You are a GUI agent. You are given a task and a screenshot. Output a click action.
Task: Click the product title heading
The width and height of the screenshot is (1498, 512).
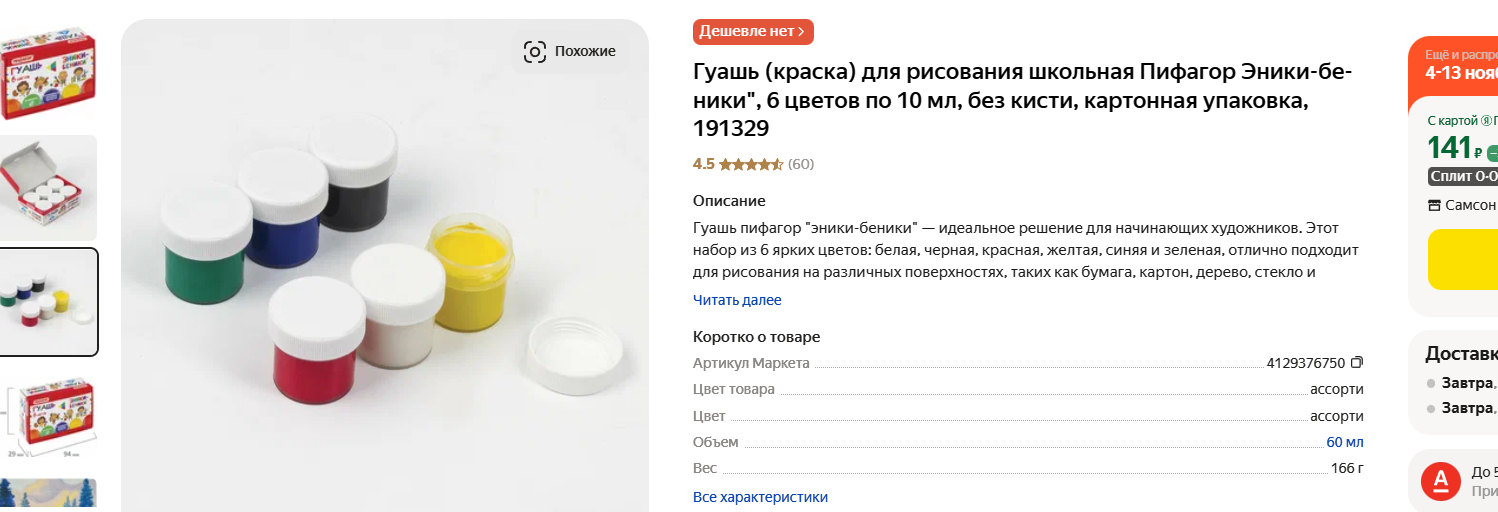pos(1022,101)
